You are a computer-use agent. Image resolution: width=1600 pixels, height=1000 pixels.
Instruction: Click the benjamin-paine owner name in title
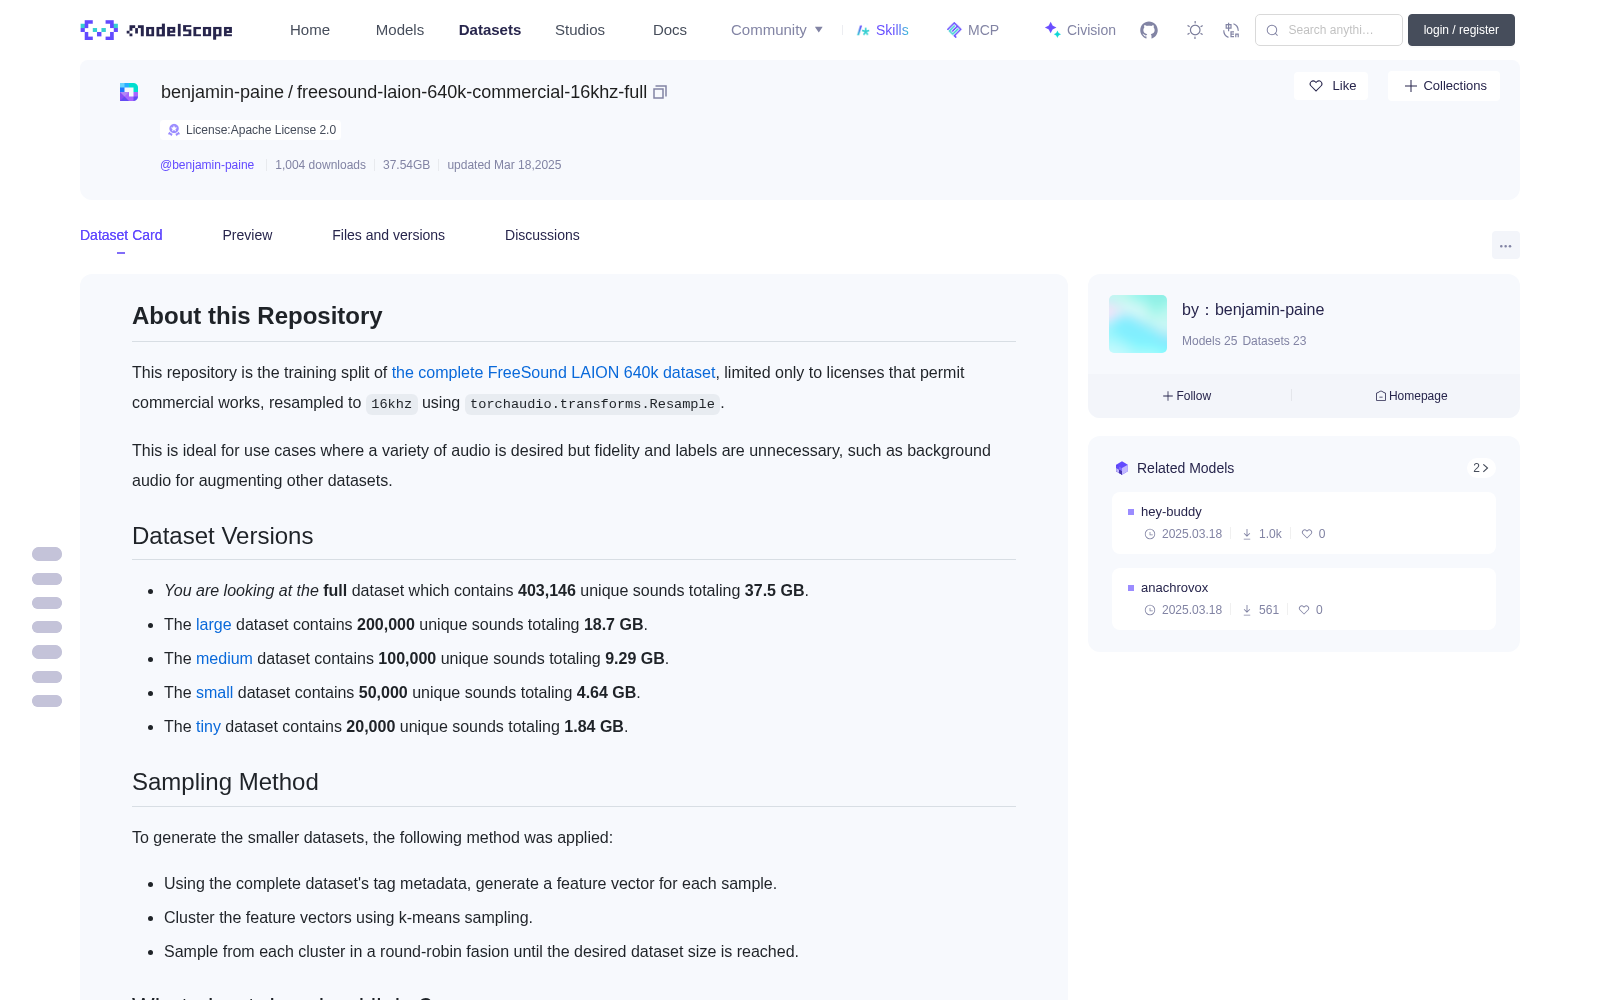(x=222, y=92)
